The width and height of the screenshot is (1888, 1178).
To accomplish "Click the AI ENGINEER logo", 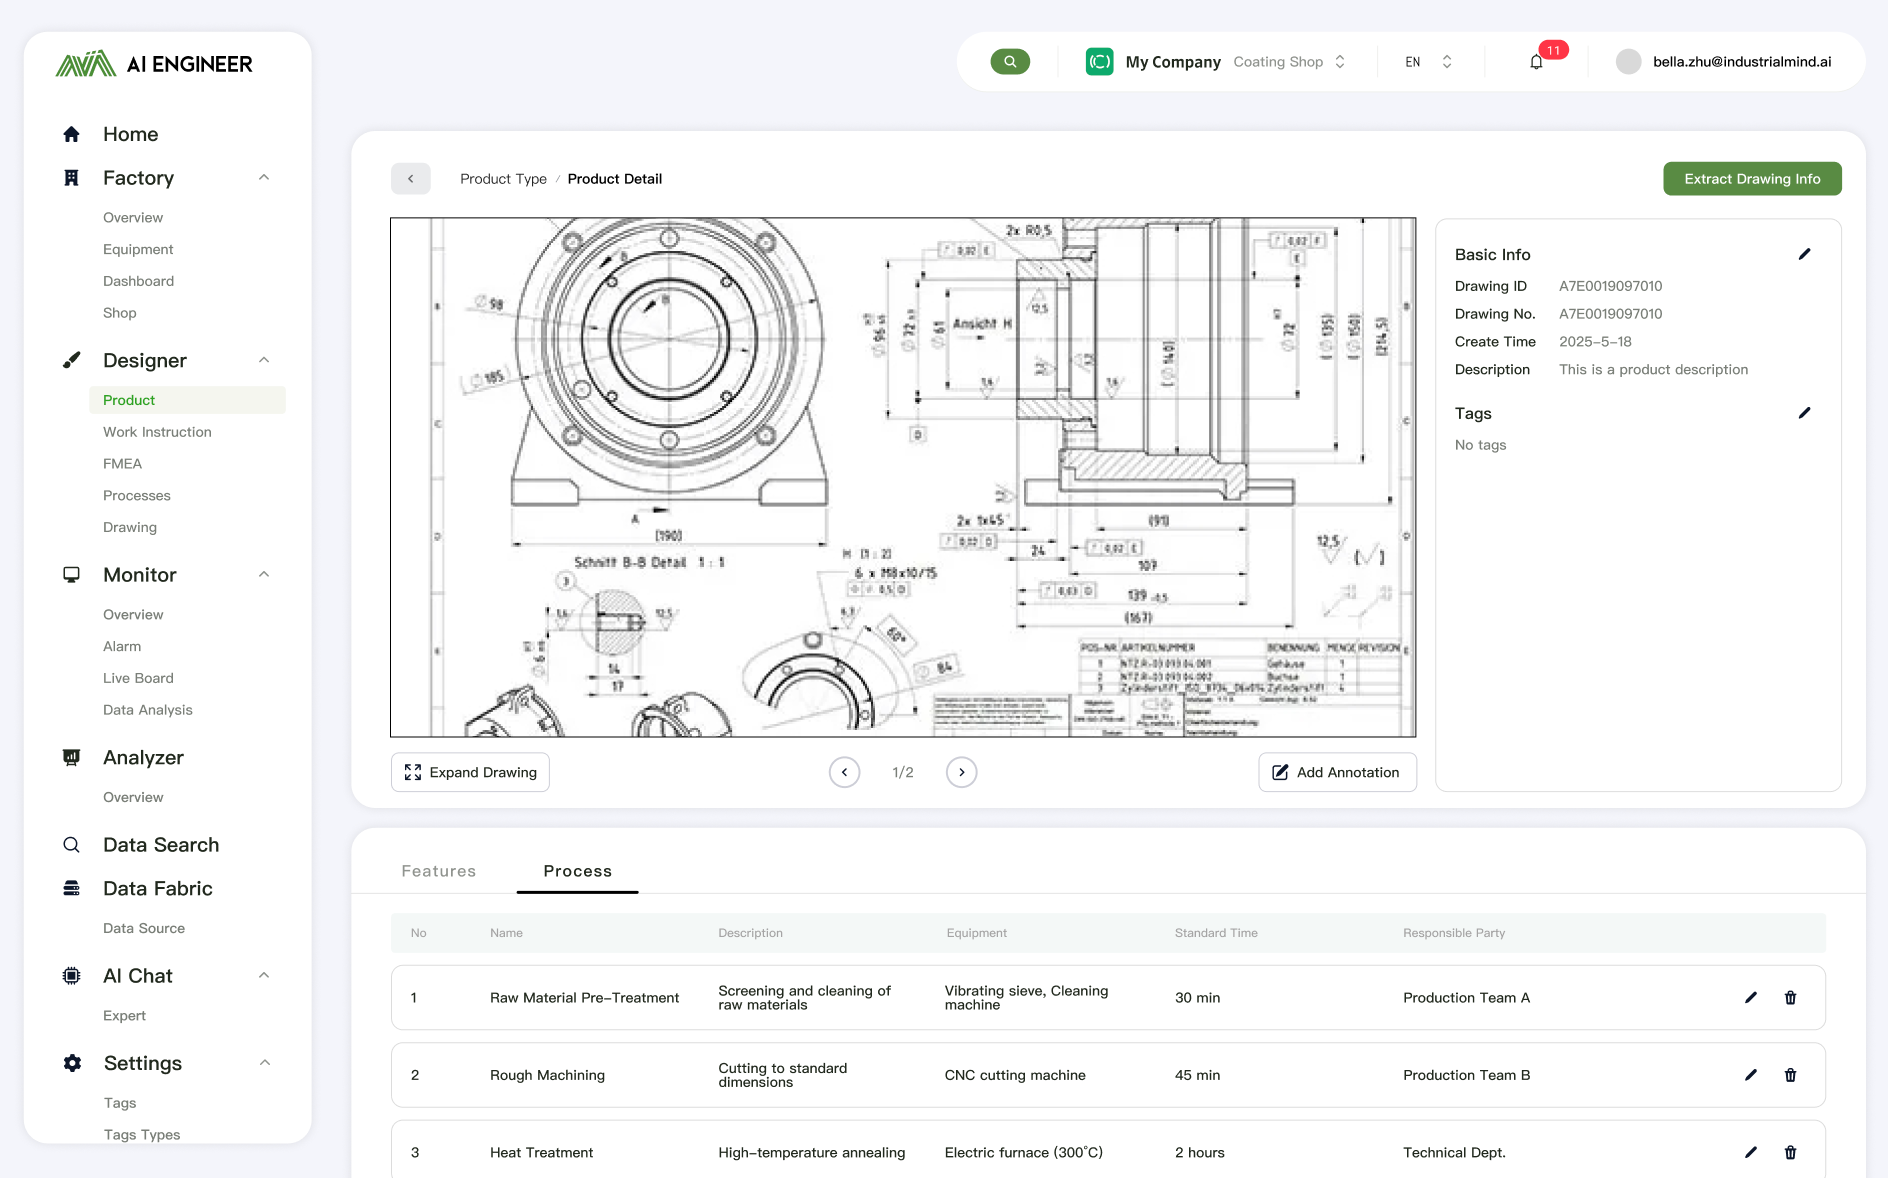I will point(154,64).
